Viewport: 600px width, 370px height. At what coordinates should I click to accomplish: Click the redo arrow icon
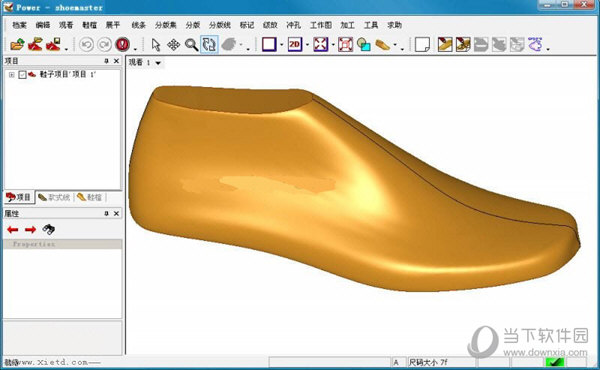(104, 45)
